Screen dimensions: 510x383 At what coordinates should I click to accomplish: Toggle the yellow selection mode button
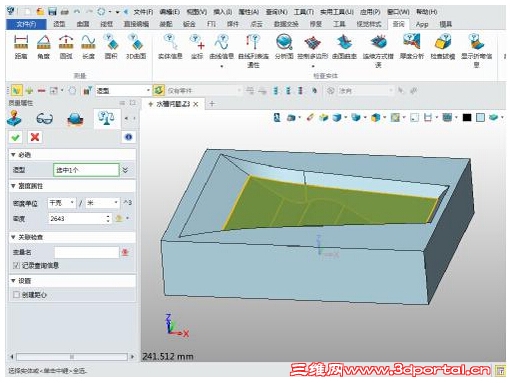17,90
